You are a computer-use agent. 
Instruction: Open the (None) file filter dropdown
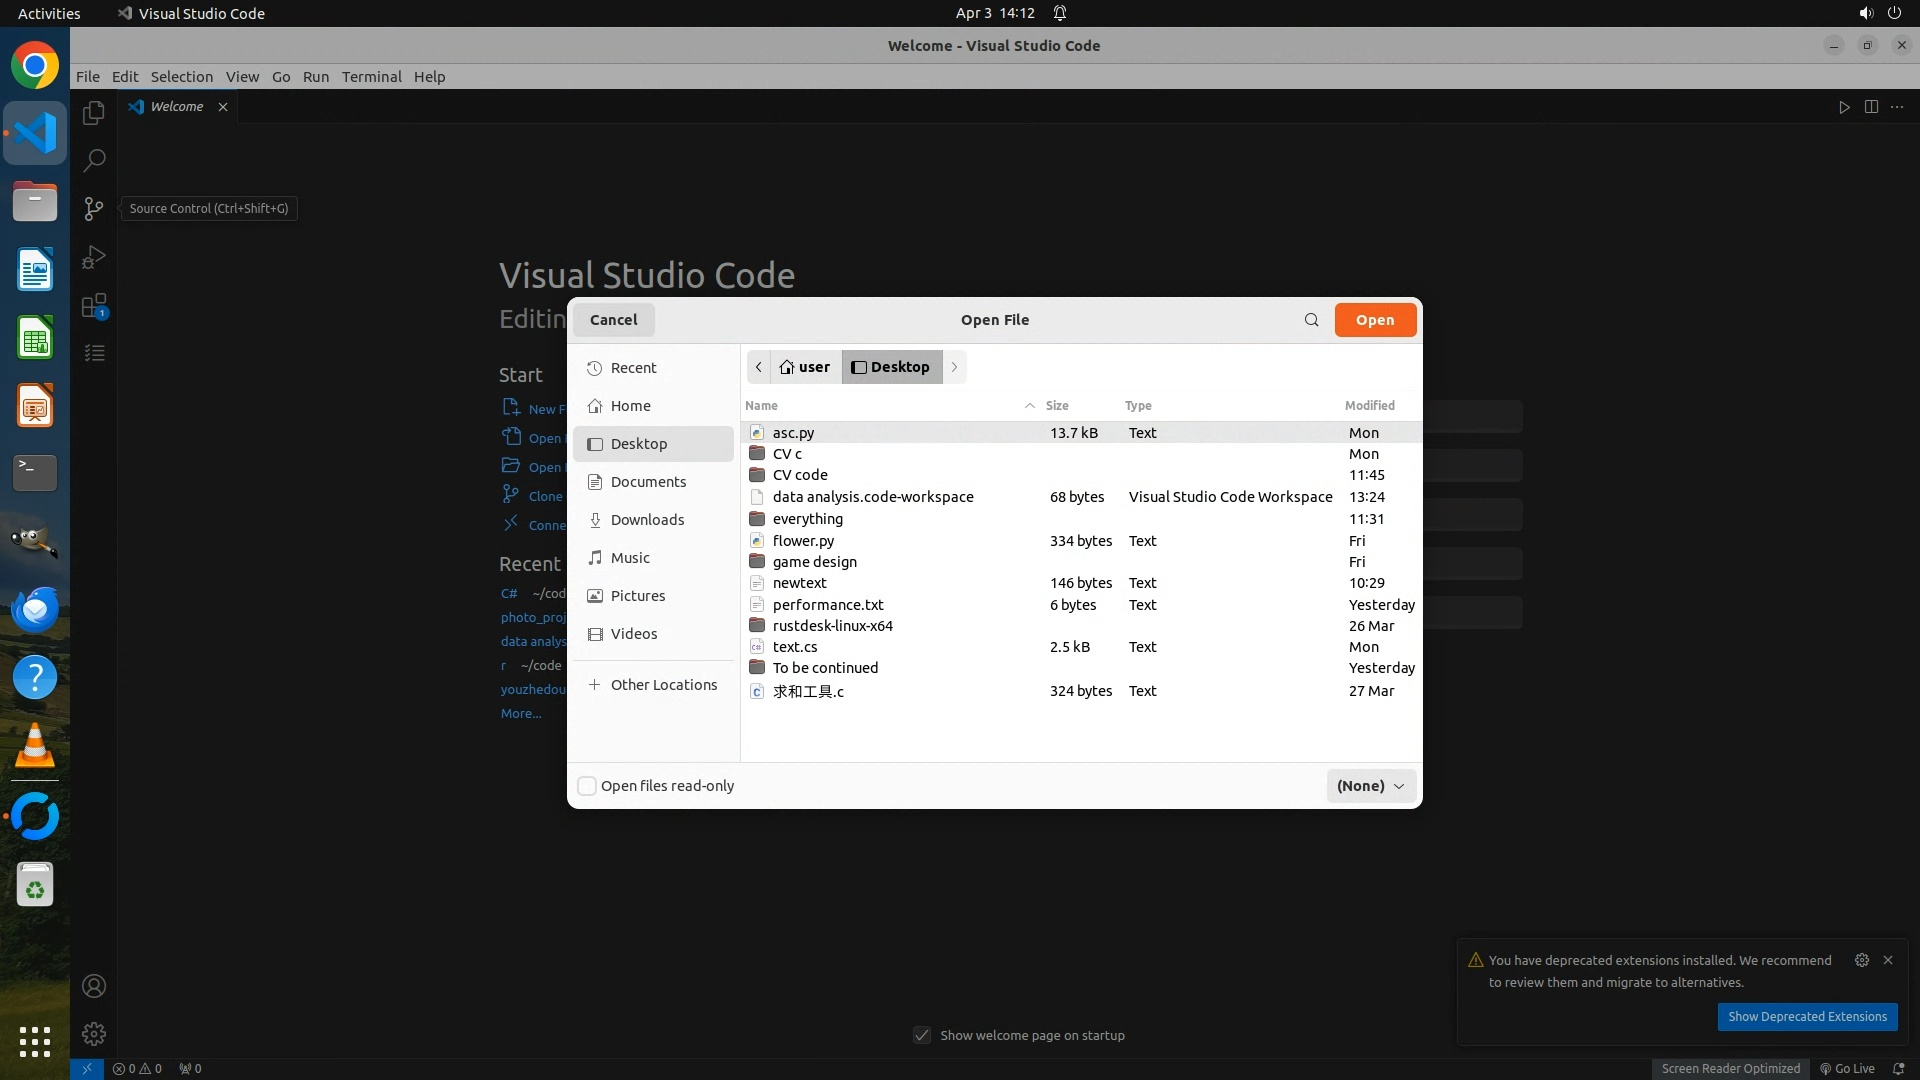coord(1370,786)
